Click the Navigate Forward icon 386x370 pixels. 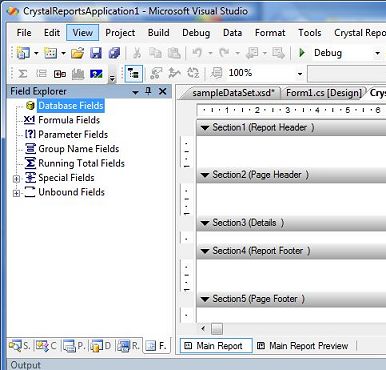point(278,53)
